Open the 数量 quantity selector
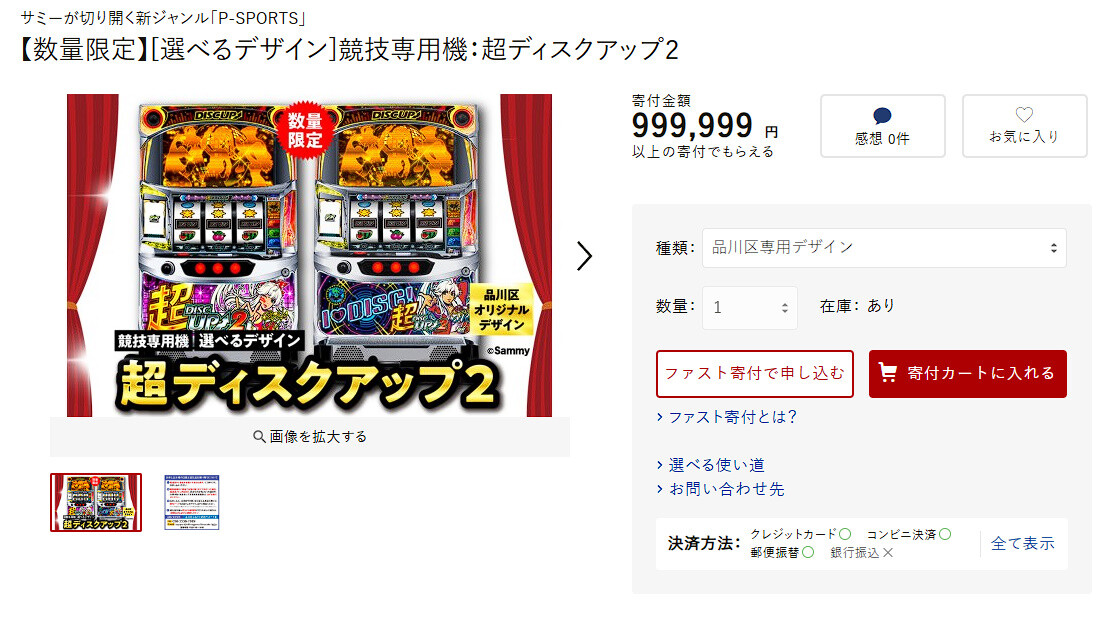Image resolution: width=1105 pixels, height=618 pixels. coord(750,307)
